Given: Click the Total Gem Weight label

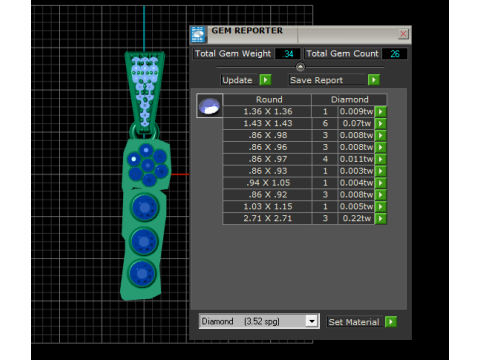Looking at the screenshot, I should [233, 54].
